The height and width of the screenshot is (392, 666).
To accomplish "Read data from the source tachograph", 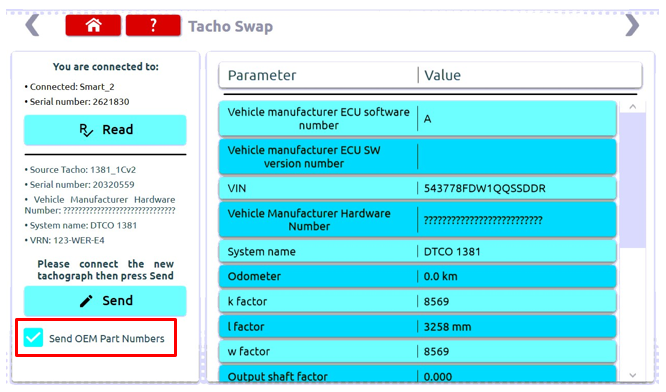I will tap(105, 130).
